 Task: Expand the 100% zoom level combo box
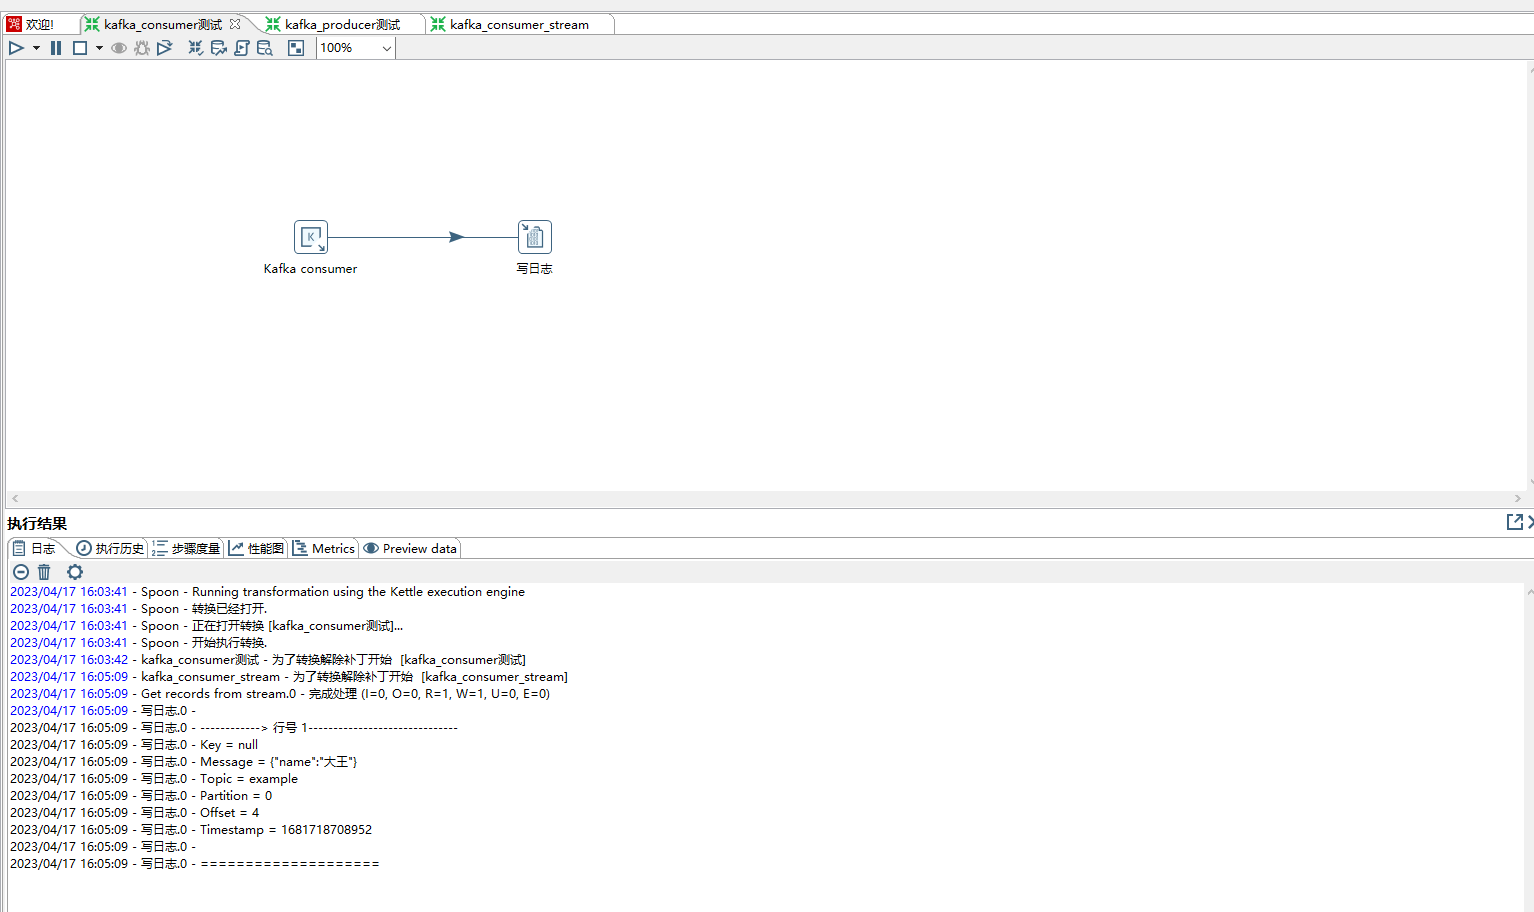386,48
